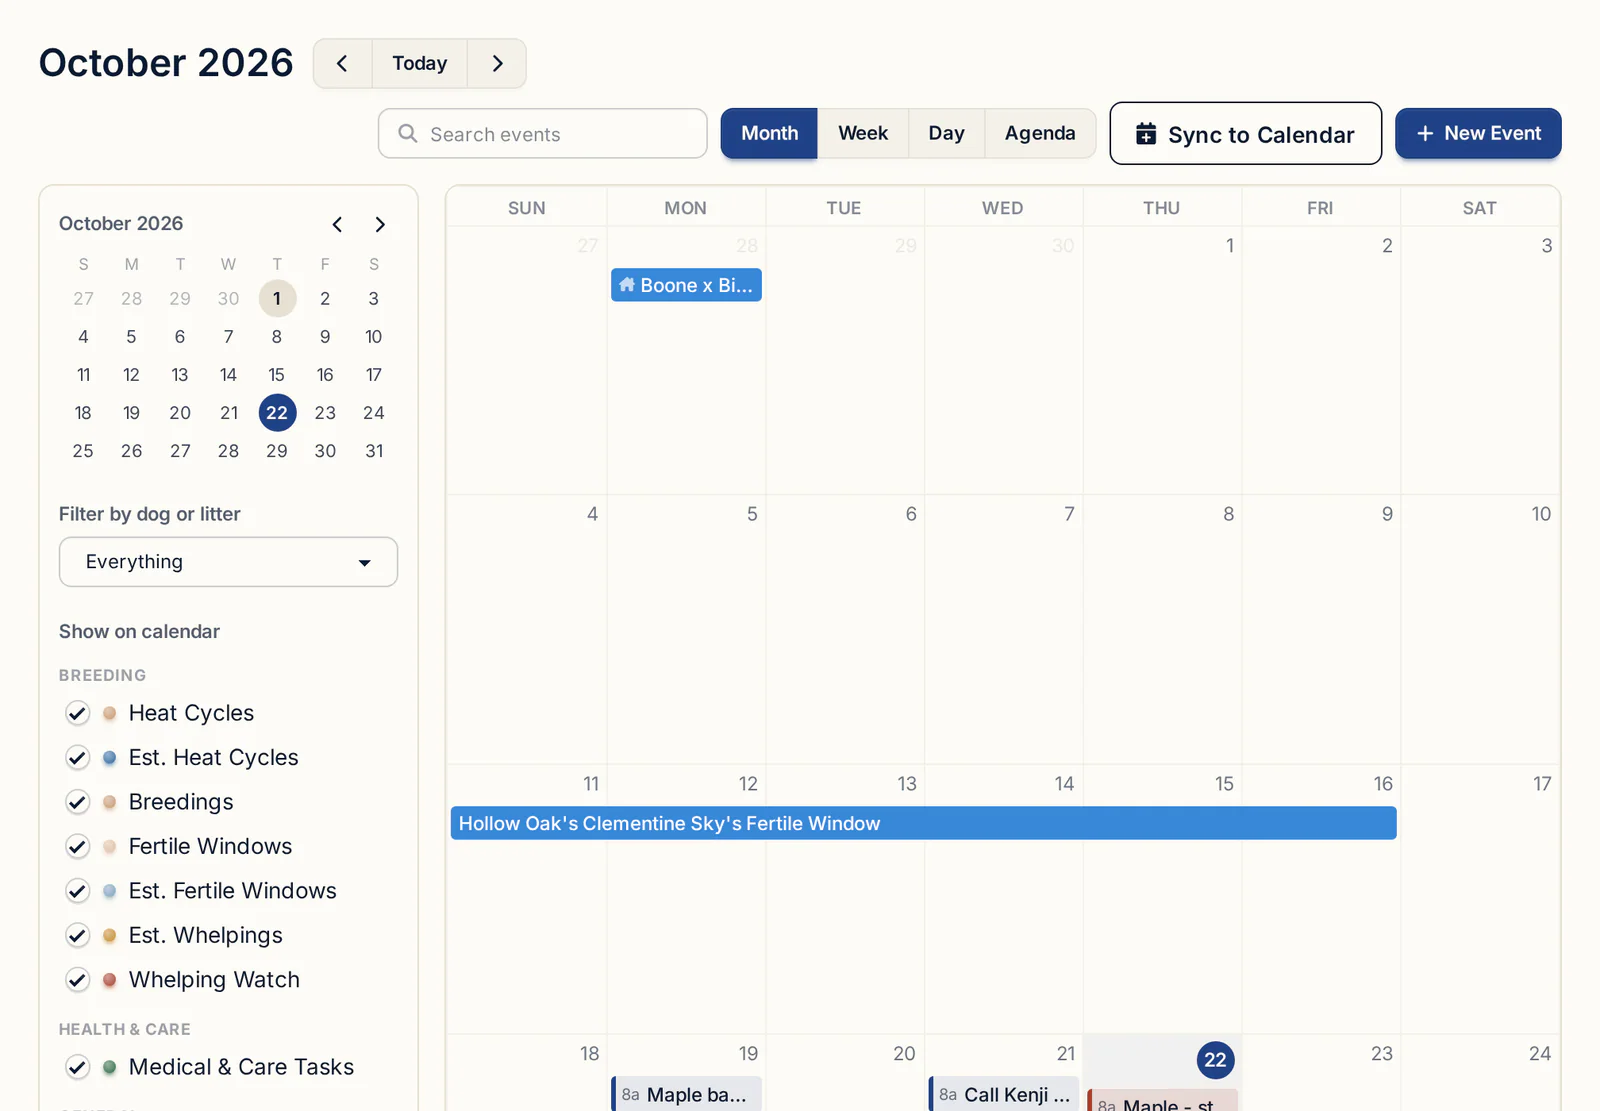Open the Everything filter dropdown

click(228, 562)
